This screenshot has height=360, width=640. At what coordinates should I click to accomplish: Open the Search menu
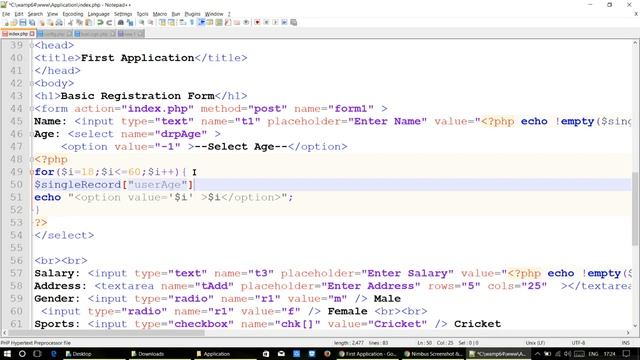(35, 14)
